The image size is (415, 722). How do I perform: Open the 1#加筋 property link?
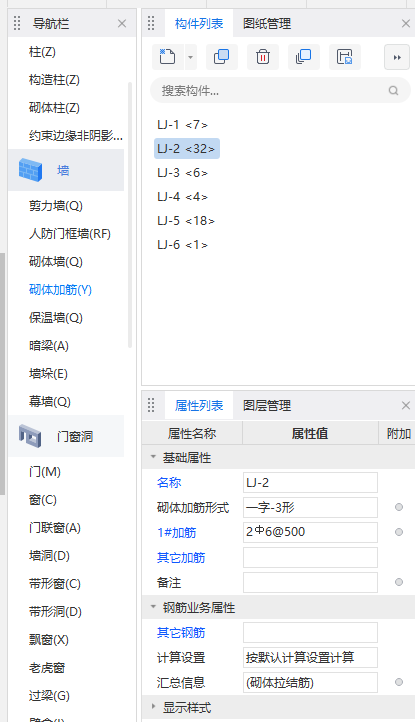coord(177,533)
